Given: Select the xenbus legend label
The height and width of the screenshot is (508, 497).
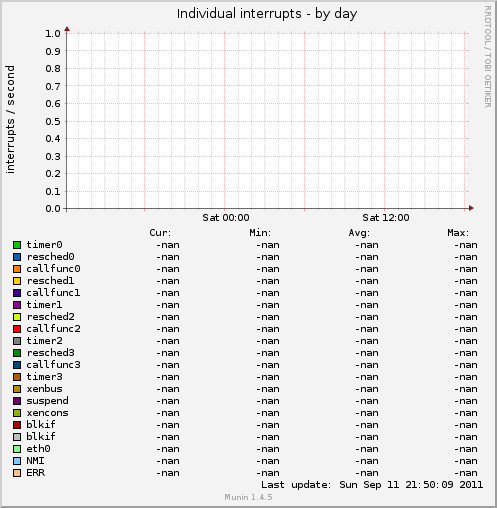Looking at the screenshot, I should coord(44,389).
